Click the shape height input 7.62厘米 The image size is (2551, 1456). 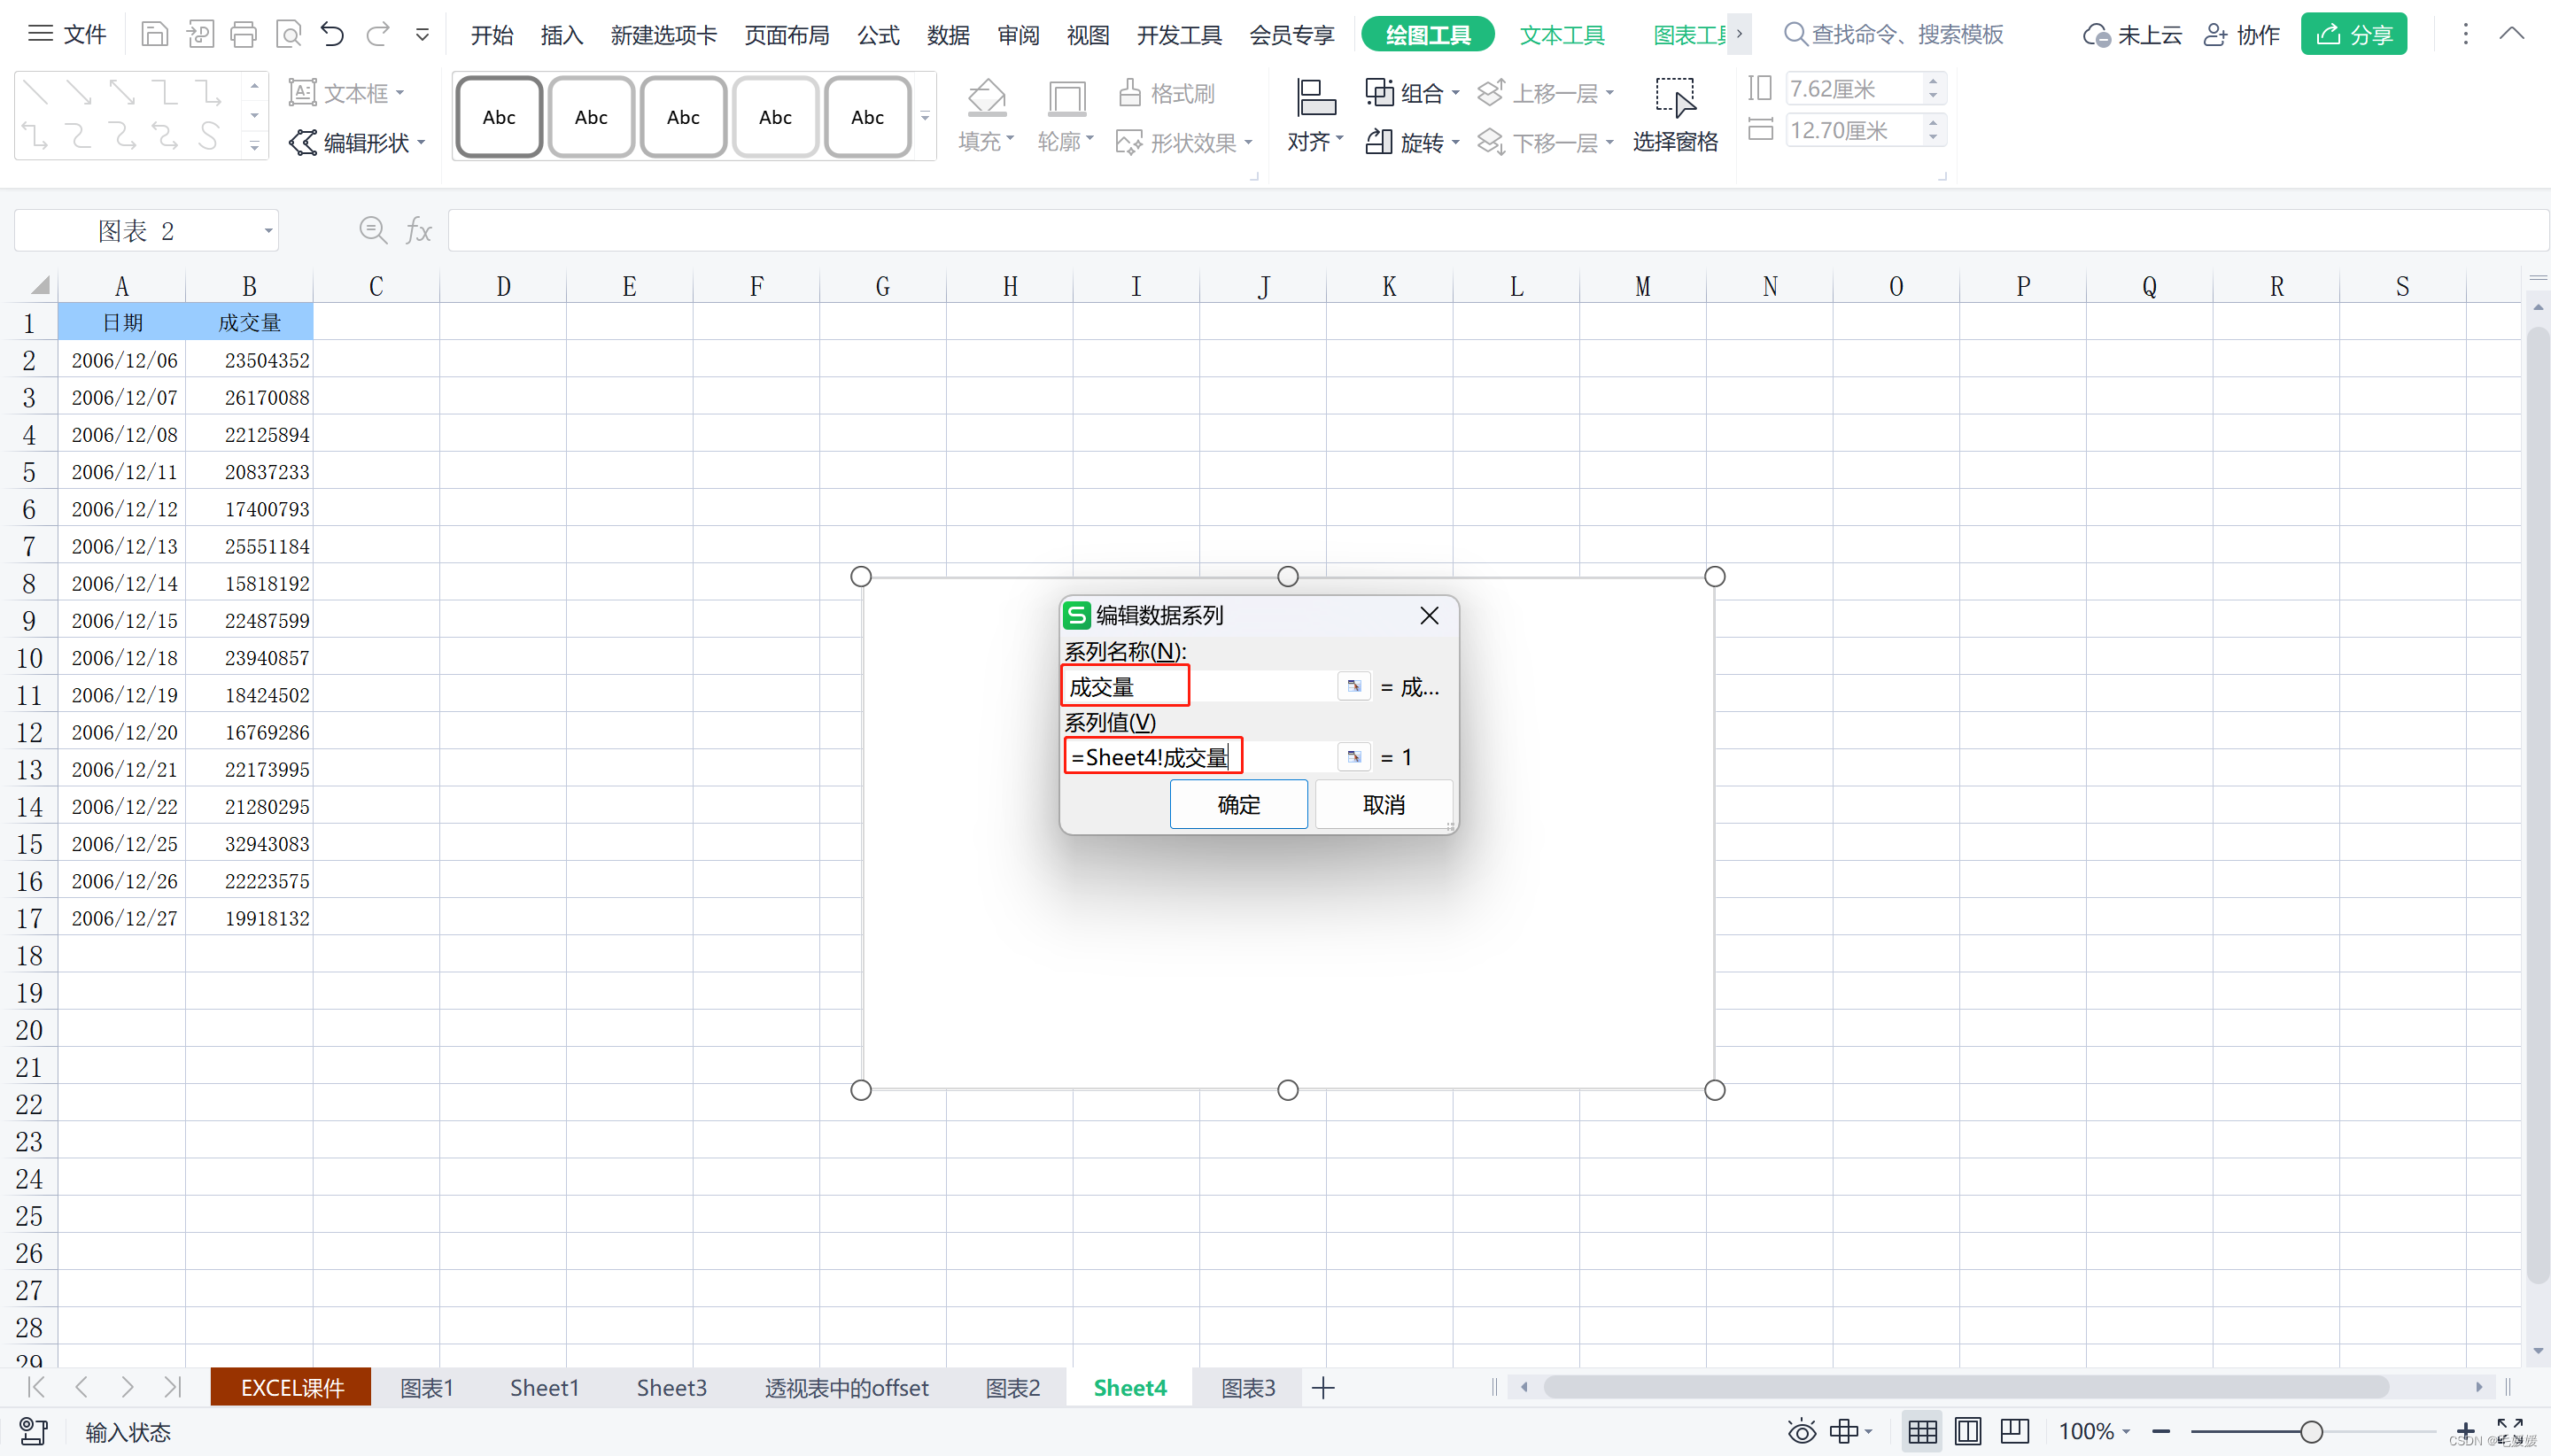pyautogui.click(x=1854, y=89)
